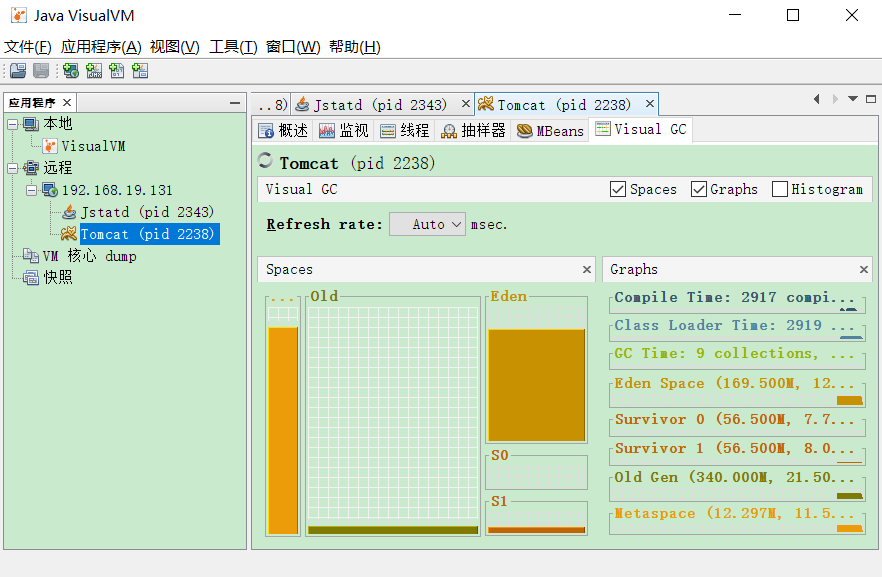882x577 pixels.
Task: Click the Compile Time graph row
Action: tap(737, 303)
